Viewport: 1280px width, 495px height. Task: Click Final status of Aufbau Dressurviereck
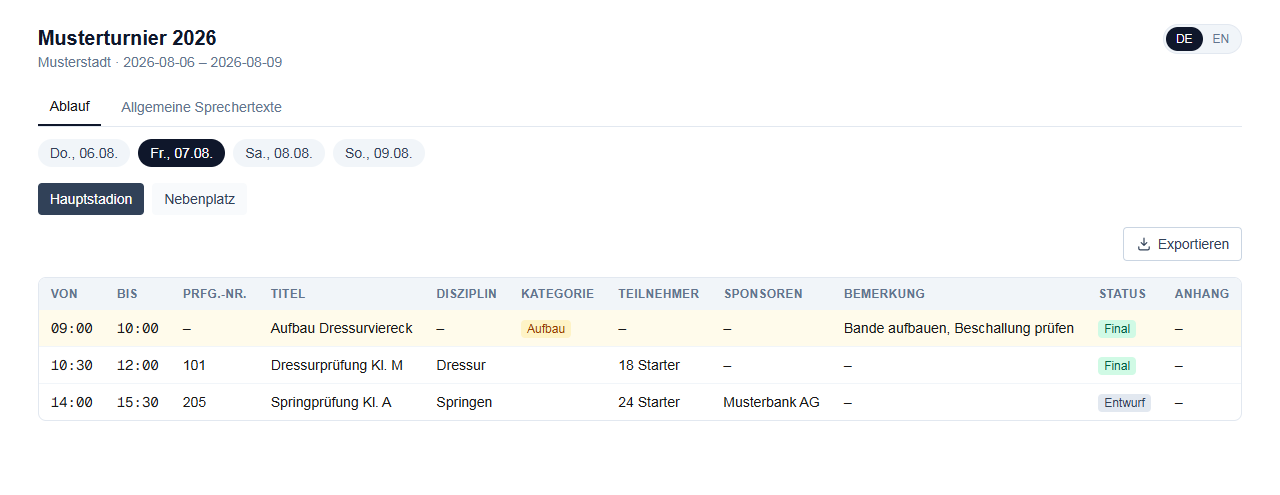(x=1117, y=329)
